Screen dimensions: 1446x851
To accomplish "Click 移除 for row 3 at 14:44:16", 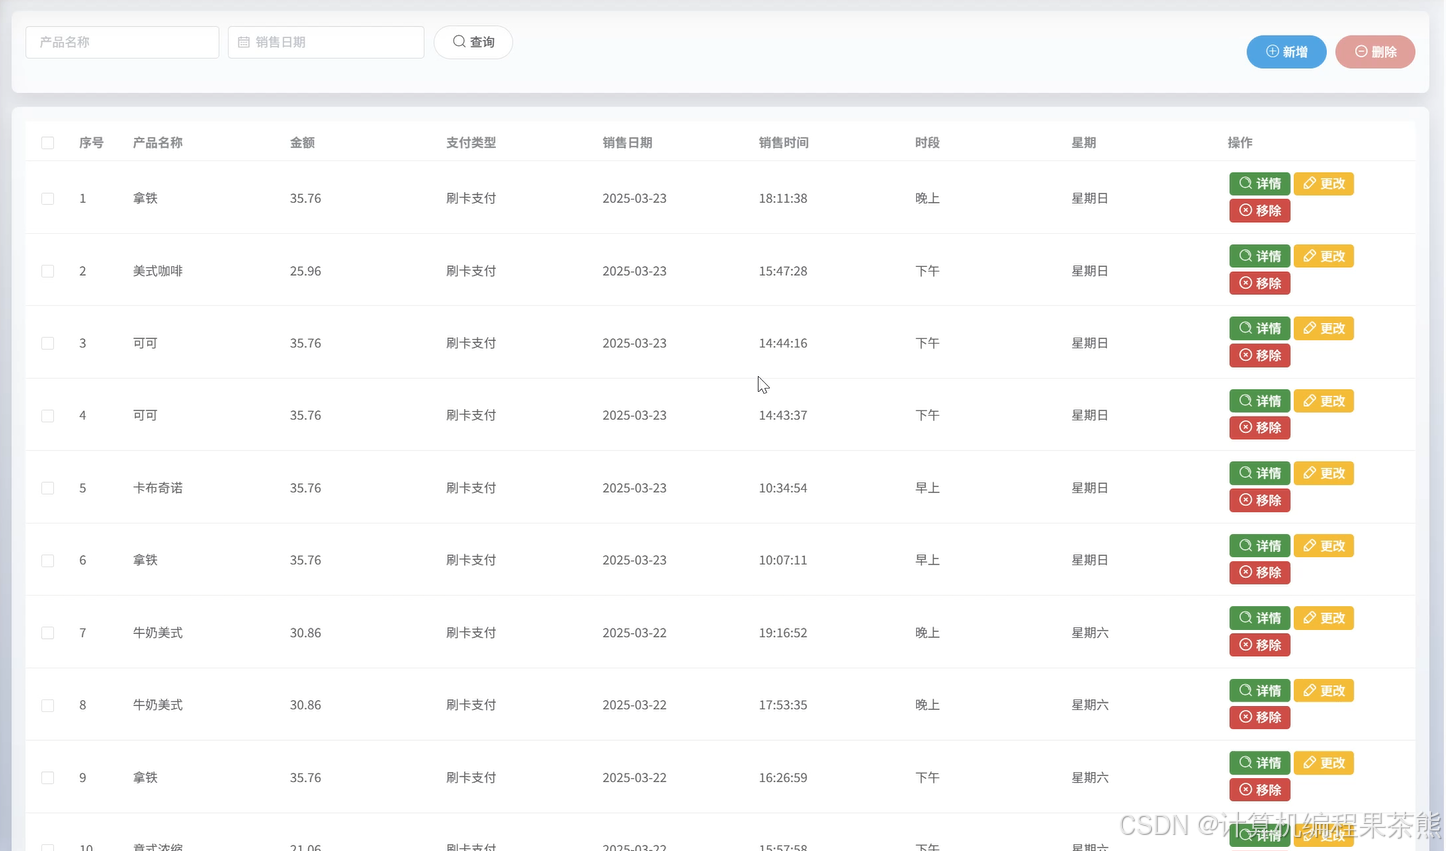I will click(1259, 355).
